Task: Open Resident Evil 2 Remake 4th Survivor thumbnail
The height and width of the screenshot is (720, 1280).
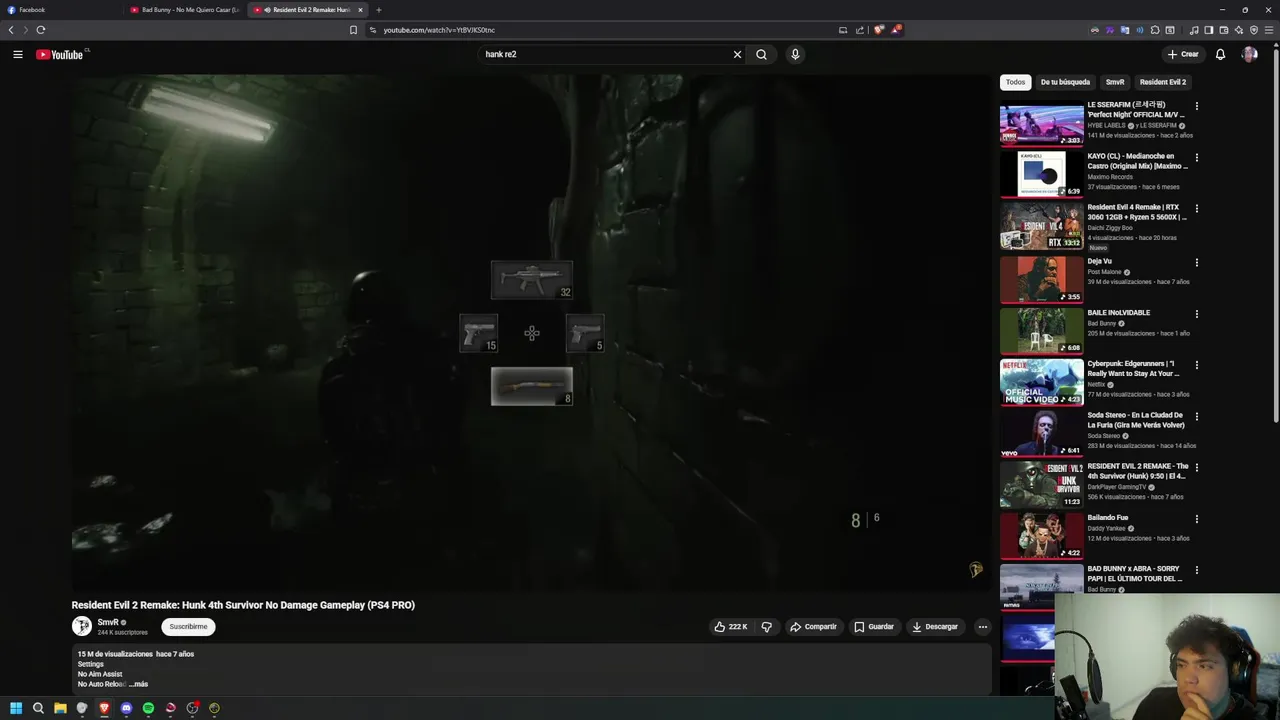Action: (1041, 484)
